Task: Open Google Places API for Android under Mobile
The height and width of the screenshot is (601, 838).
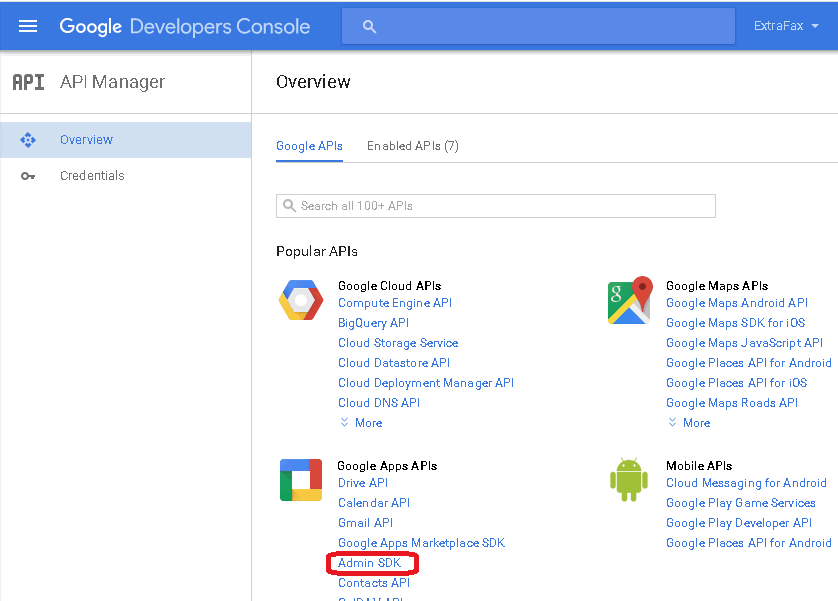Action: 749,543
